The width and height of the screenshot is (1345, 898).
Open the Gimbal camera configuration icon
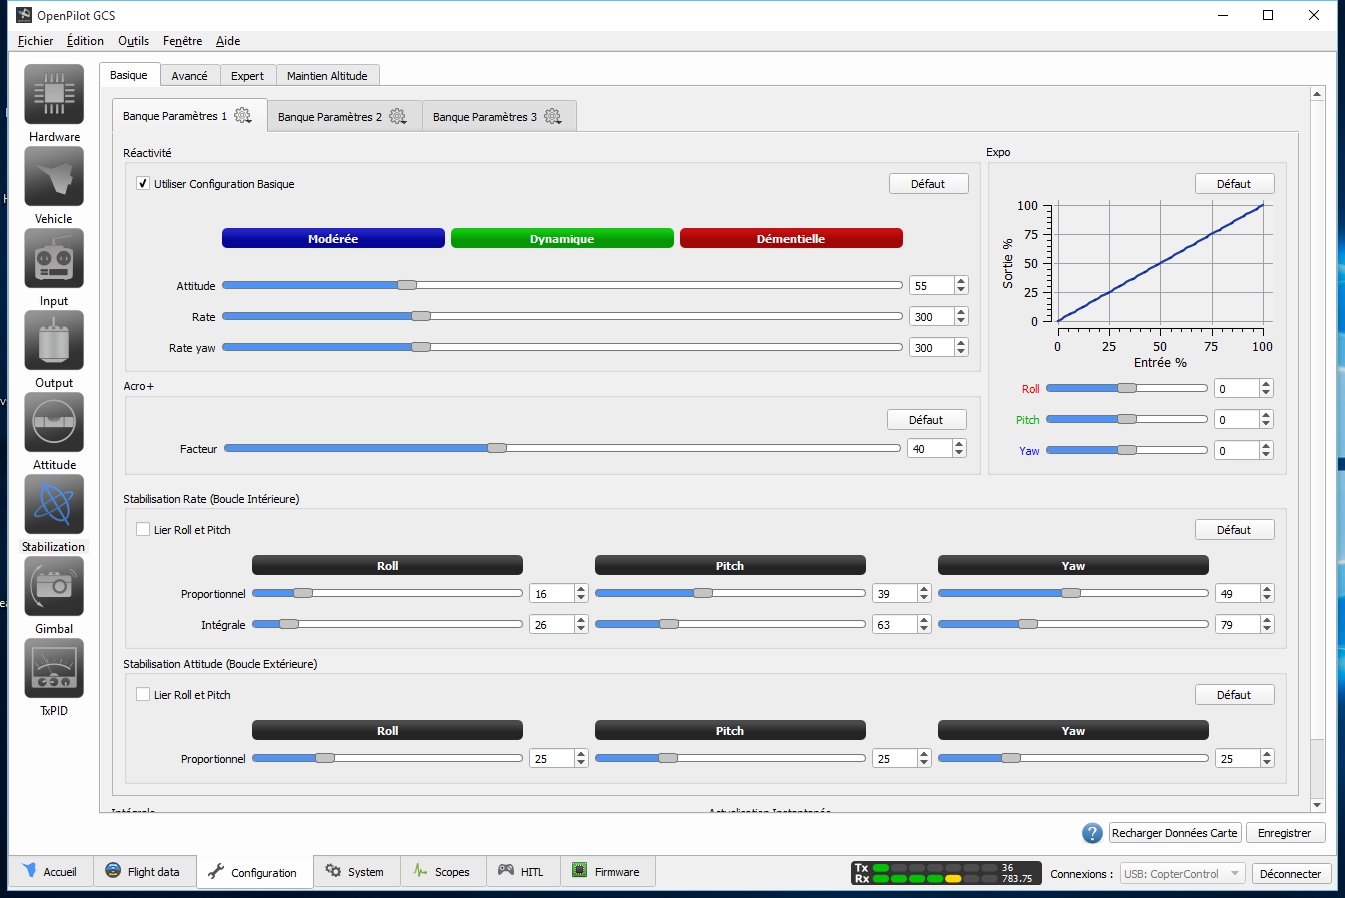[x=54, y=587]
